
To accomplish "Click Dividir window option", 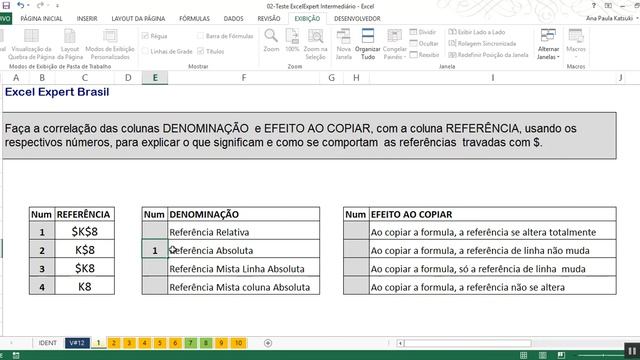I will [x=423, y=32].
